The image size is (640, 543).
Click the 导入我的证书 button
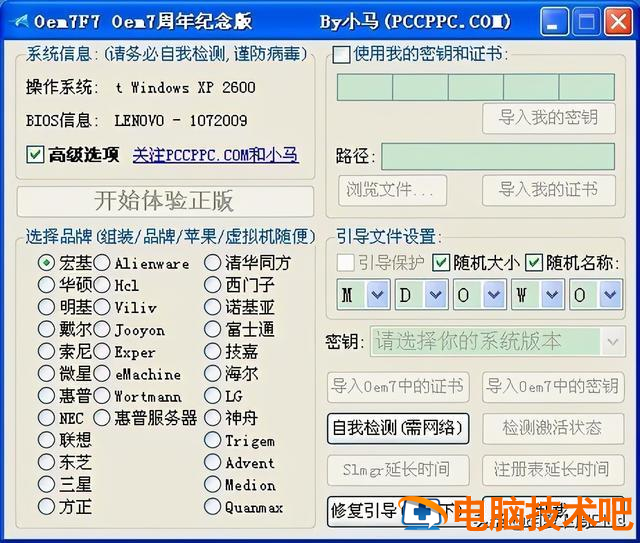(x=549, y=190)
